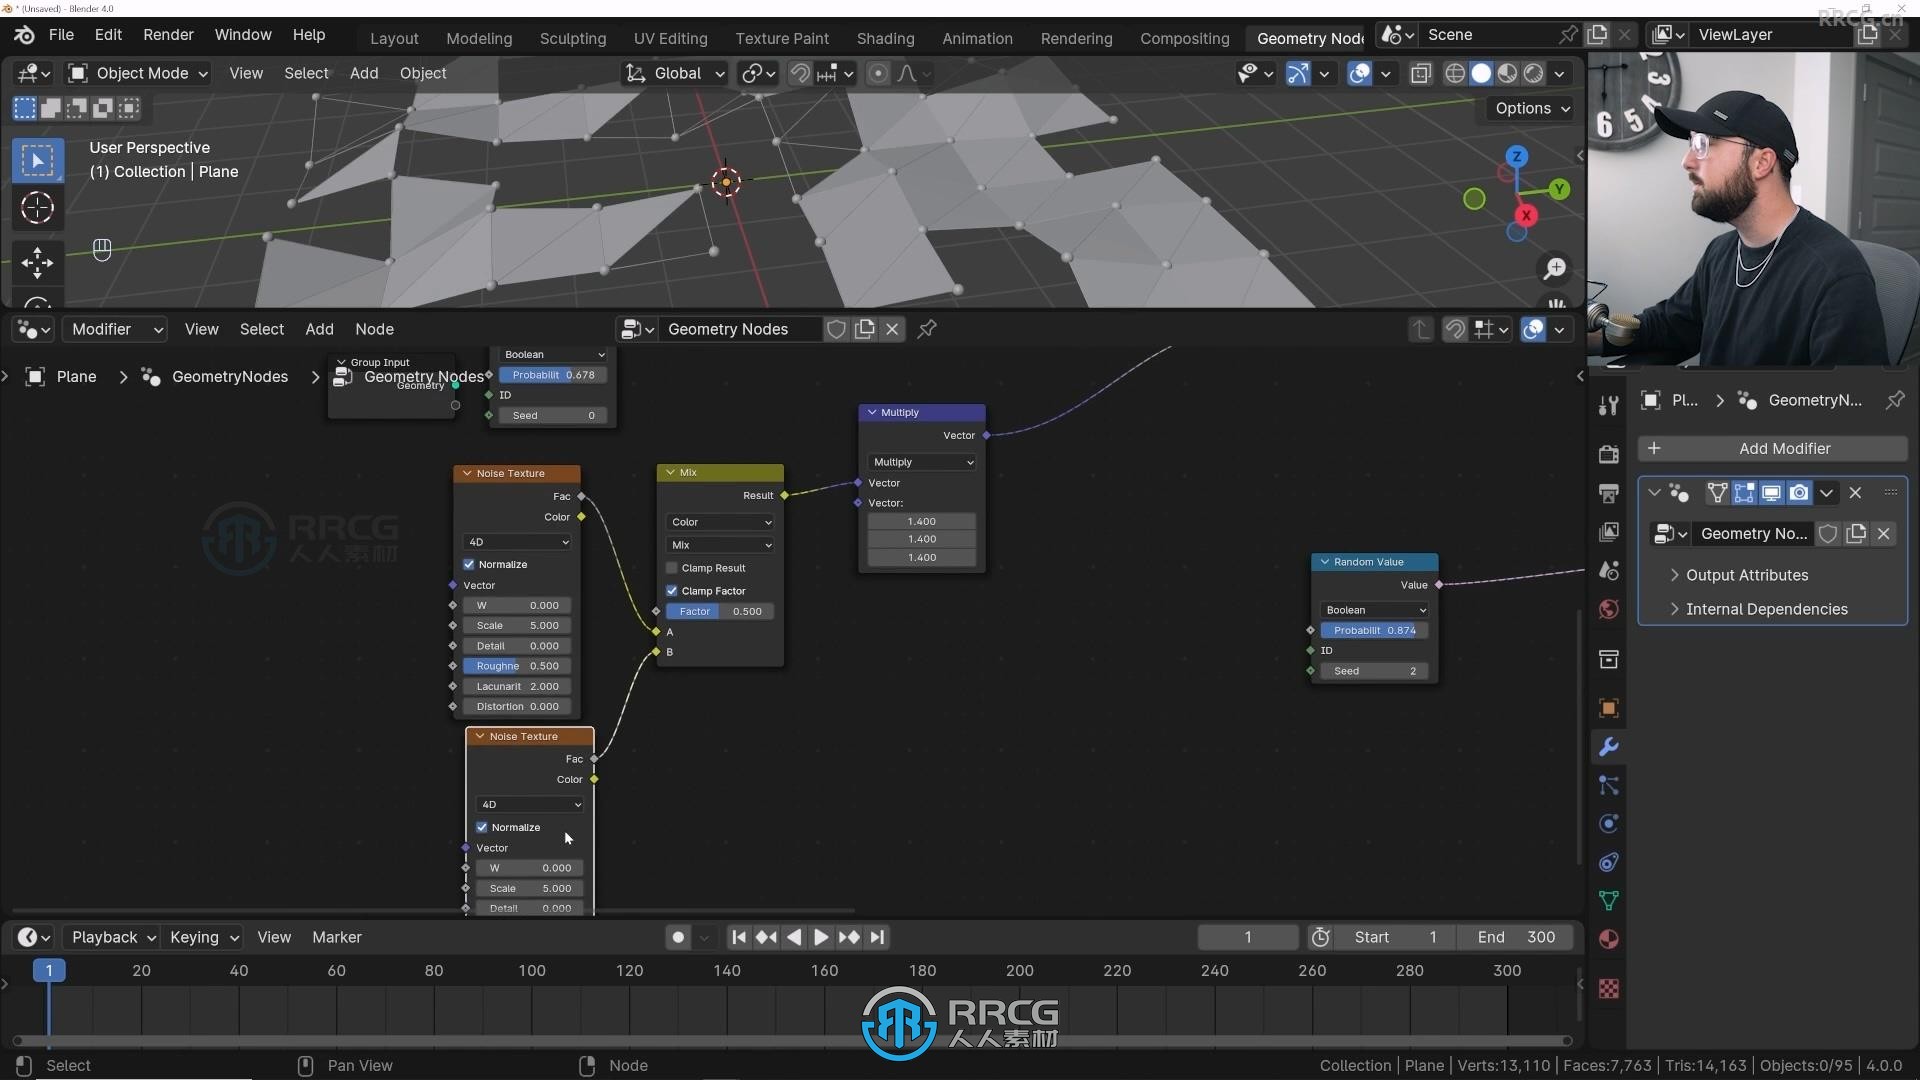Toggle viewport gizmos visibility
Screen dimensions: 1920x1080
click(x=1297, y=73)
